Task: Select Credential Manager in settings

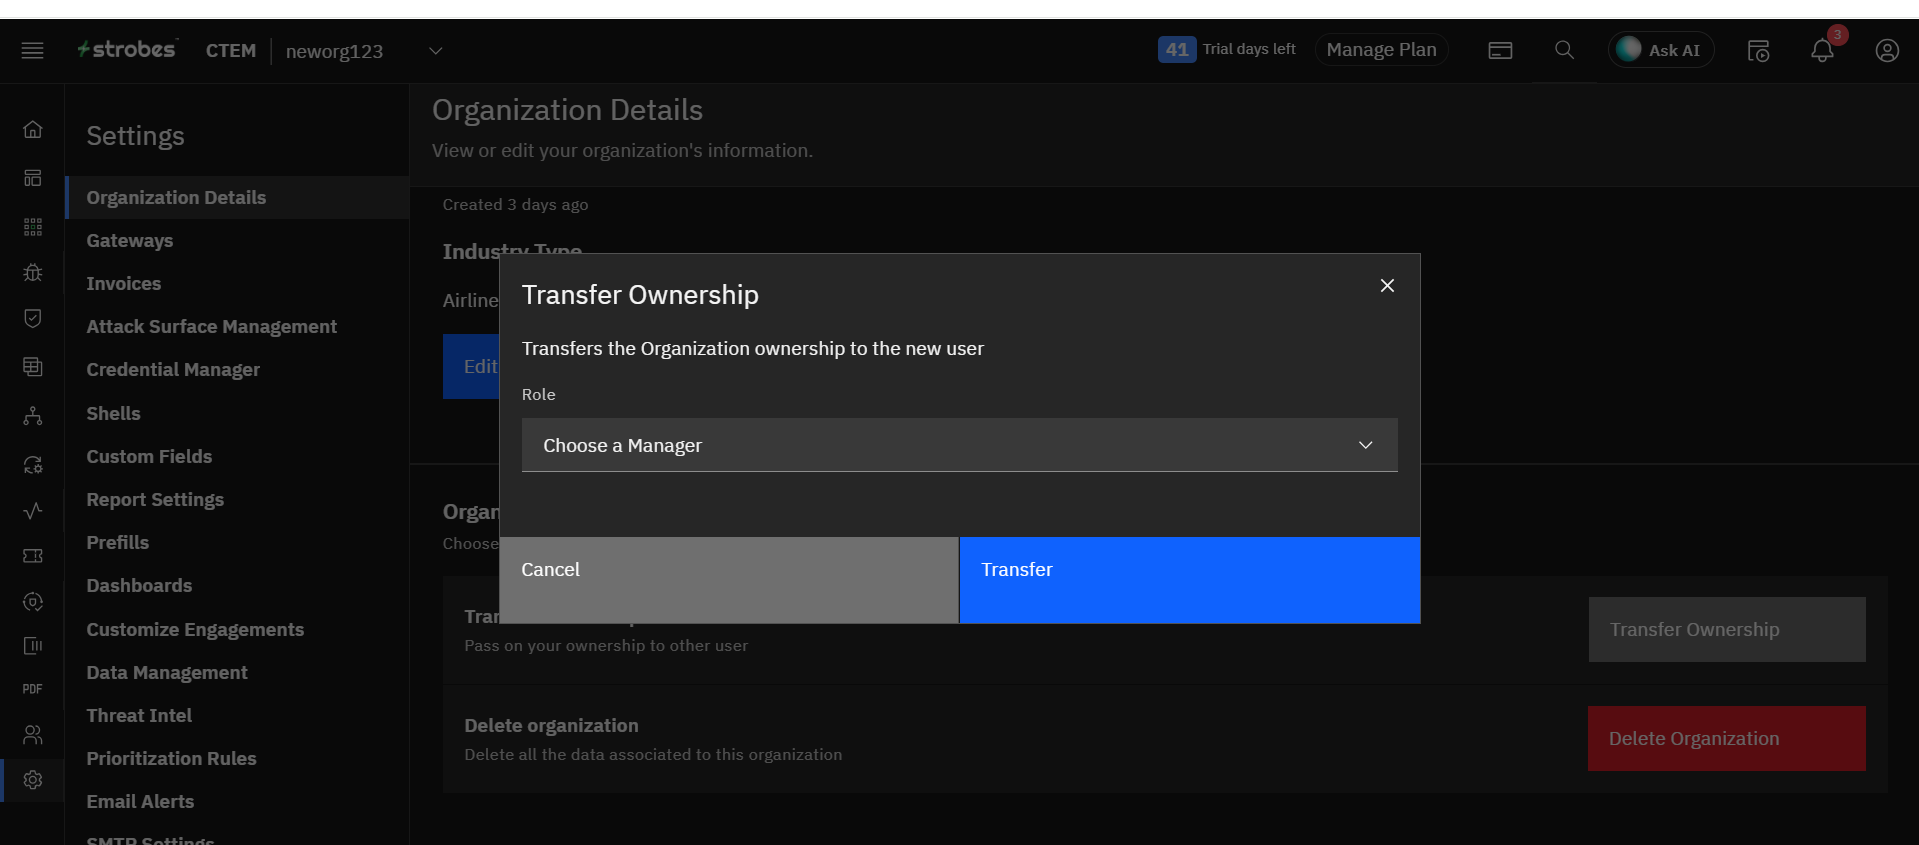Action: pos(173,370)
